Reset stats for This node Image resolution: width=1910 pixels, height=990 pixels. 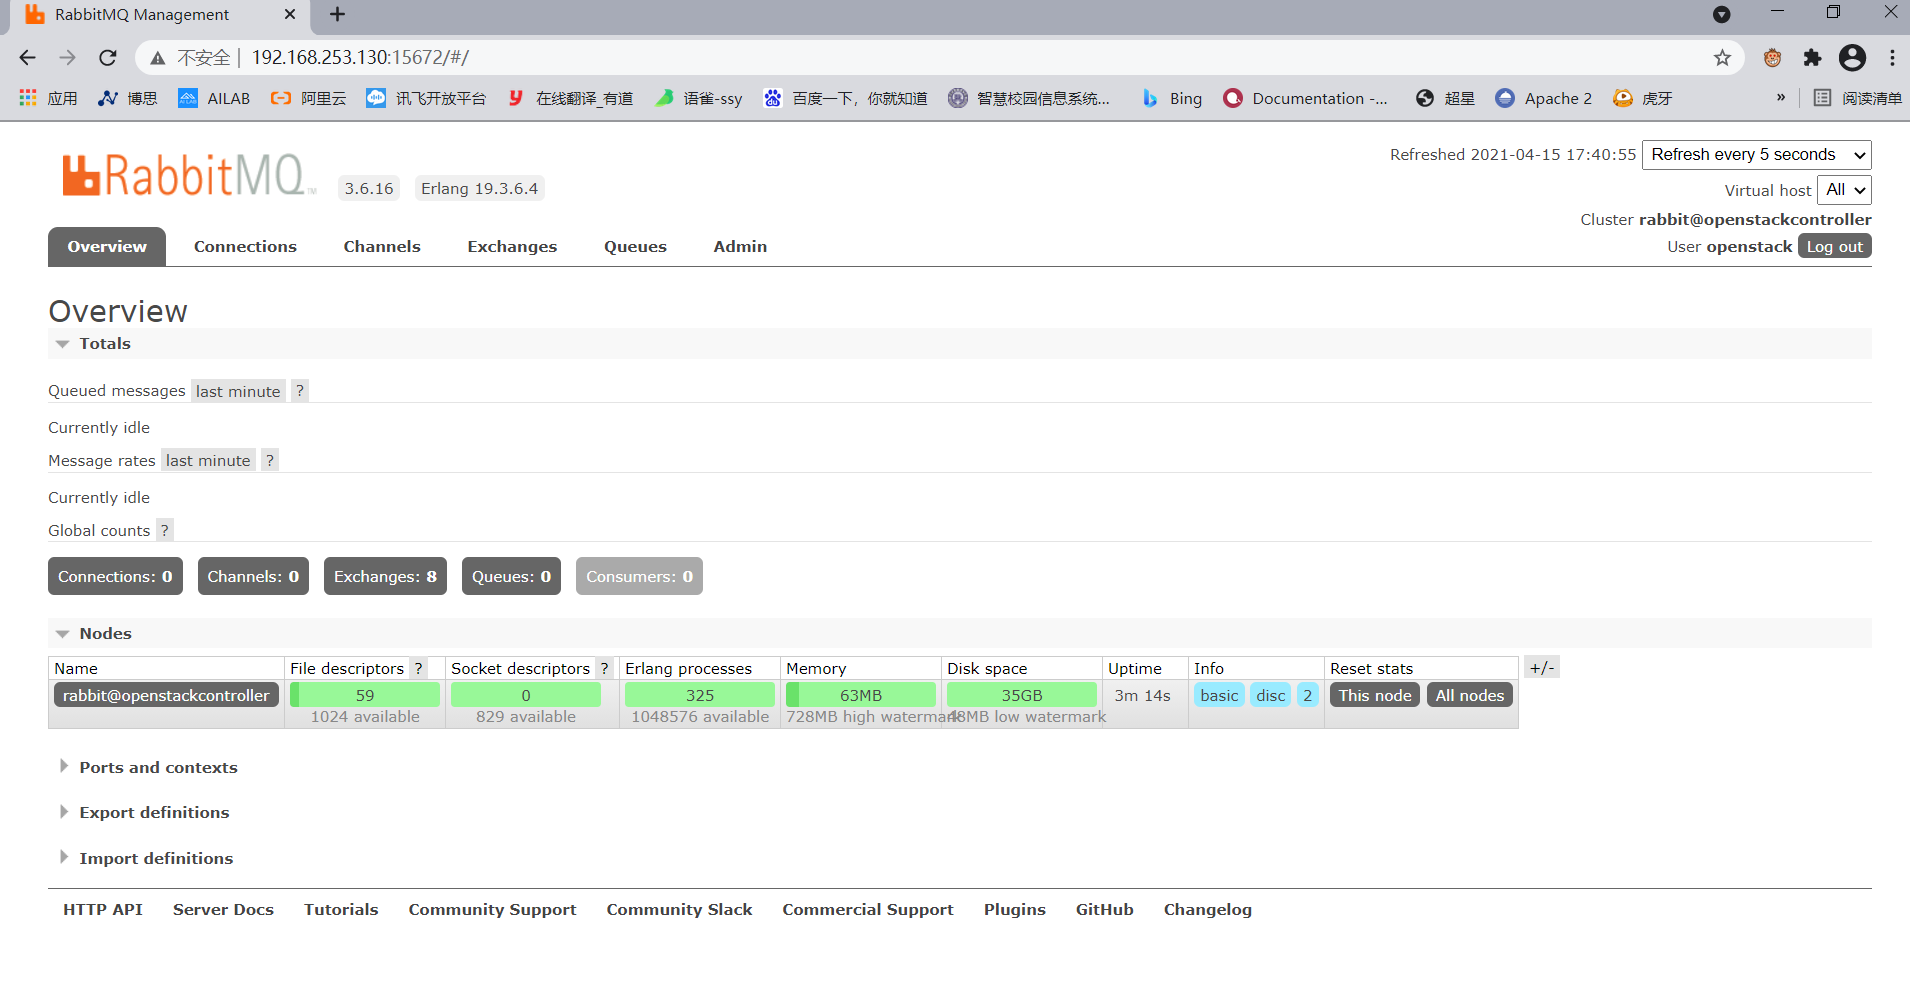click(x=1375, y=695)
